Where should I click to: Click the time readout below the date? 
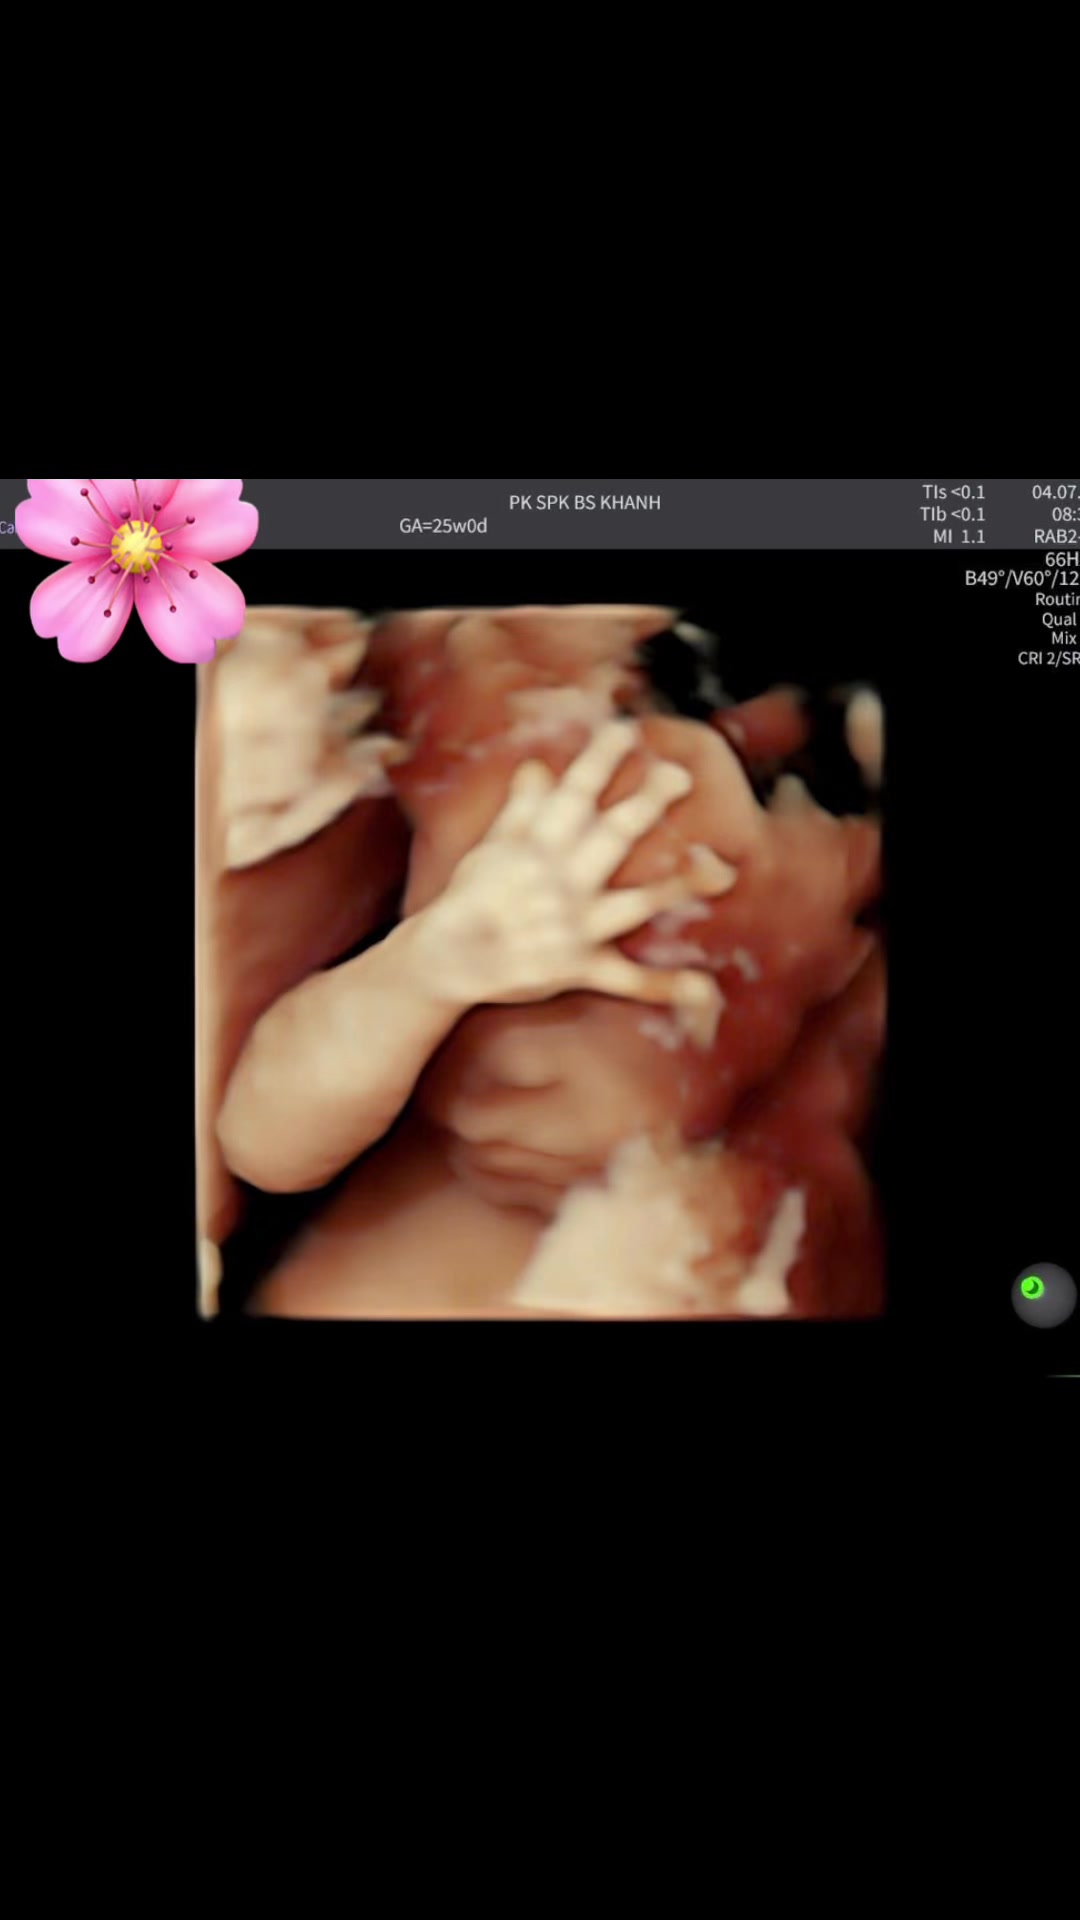(x=1065, y=514)
